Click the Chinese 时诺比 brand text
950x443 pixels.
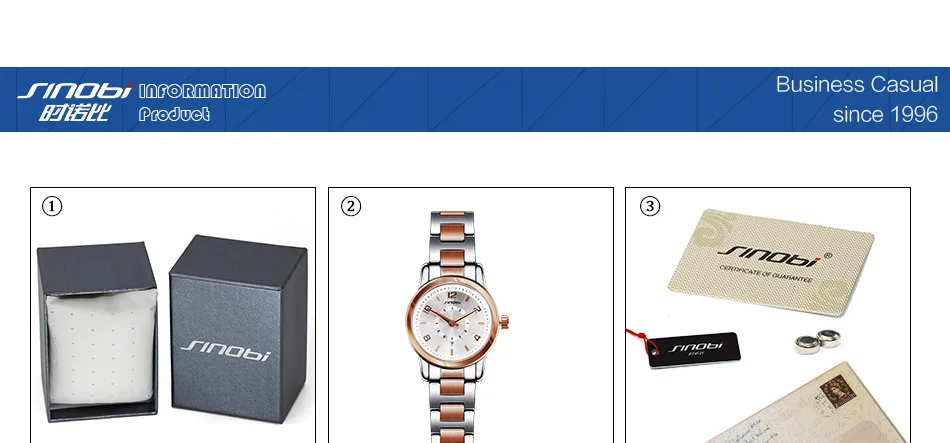coord(75,113)
